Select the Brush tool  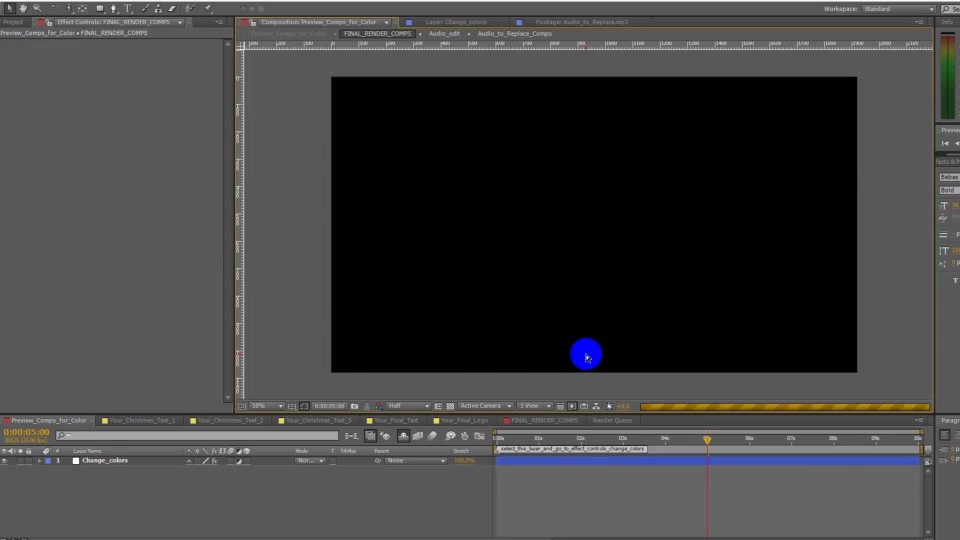pyautogui.click(x=145, y=9)
